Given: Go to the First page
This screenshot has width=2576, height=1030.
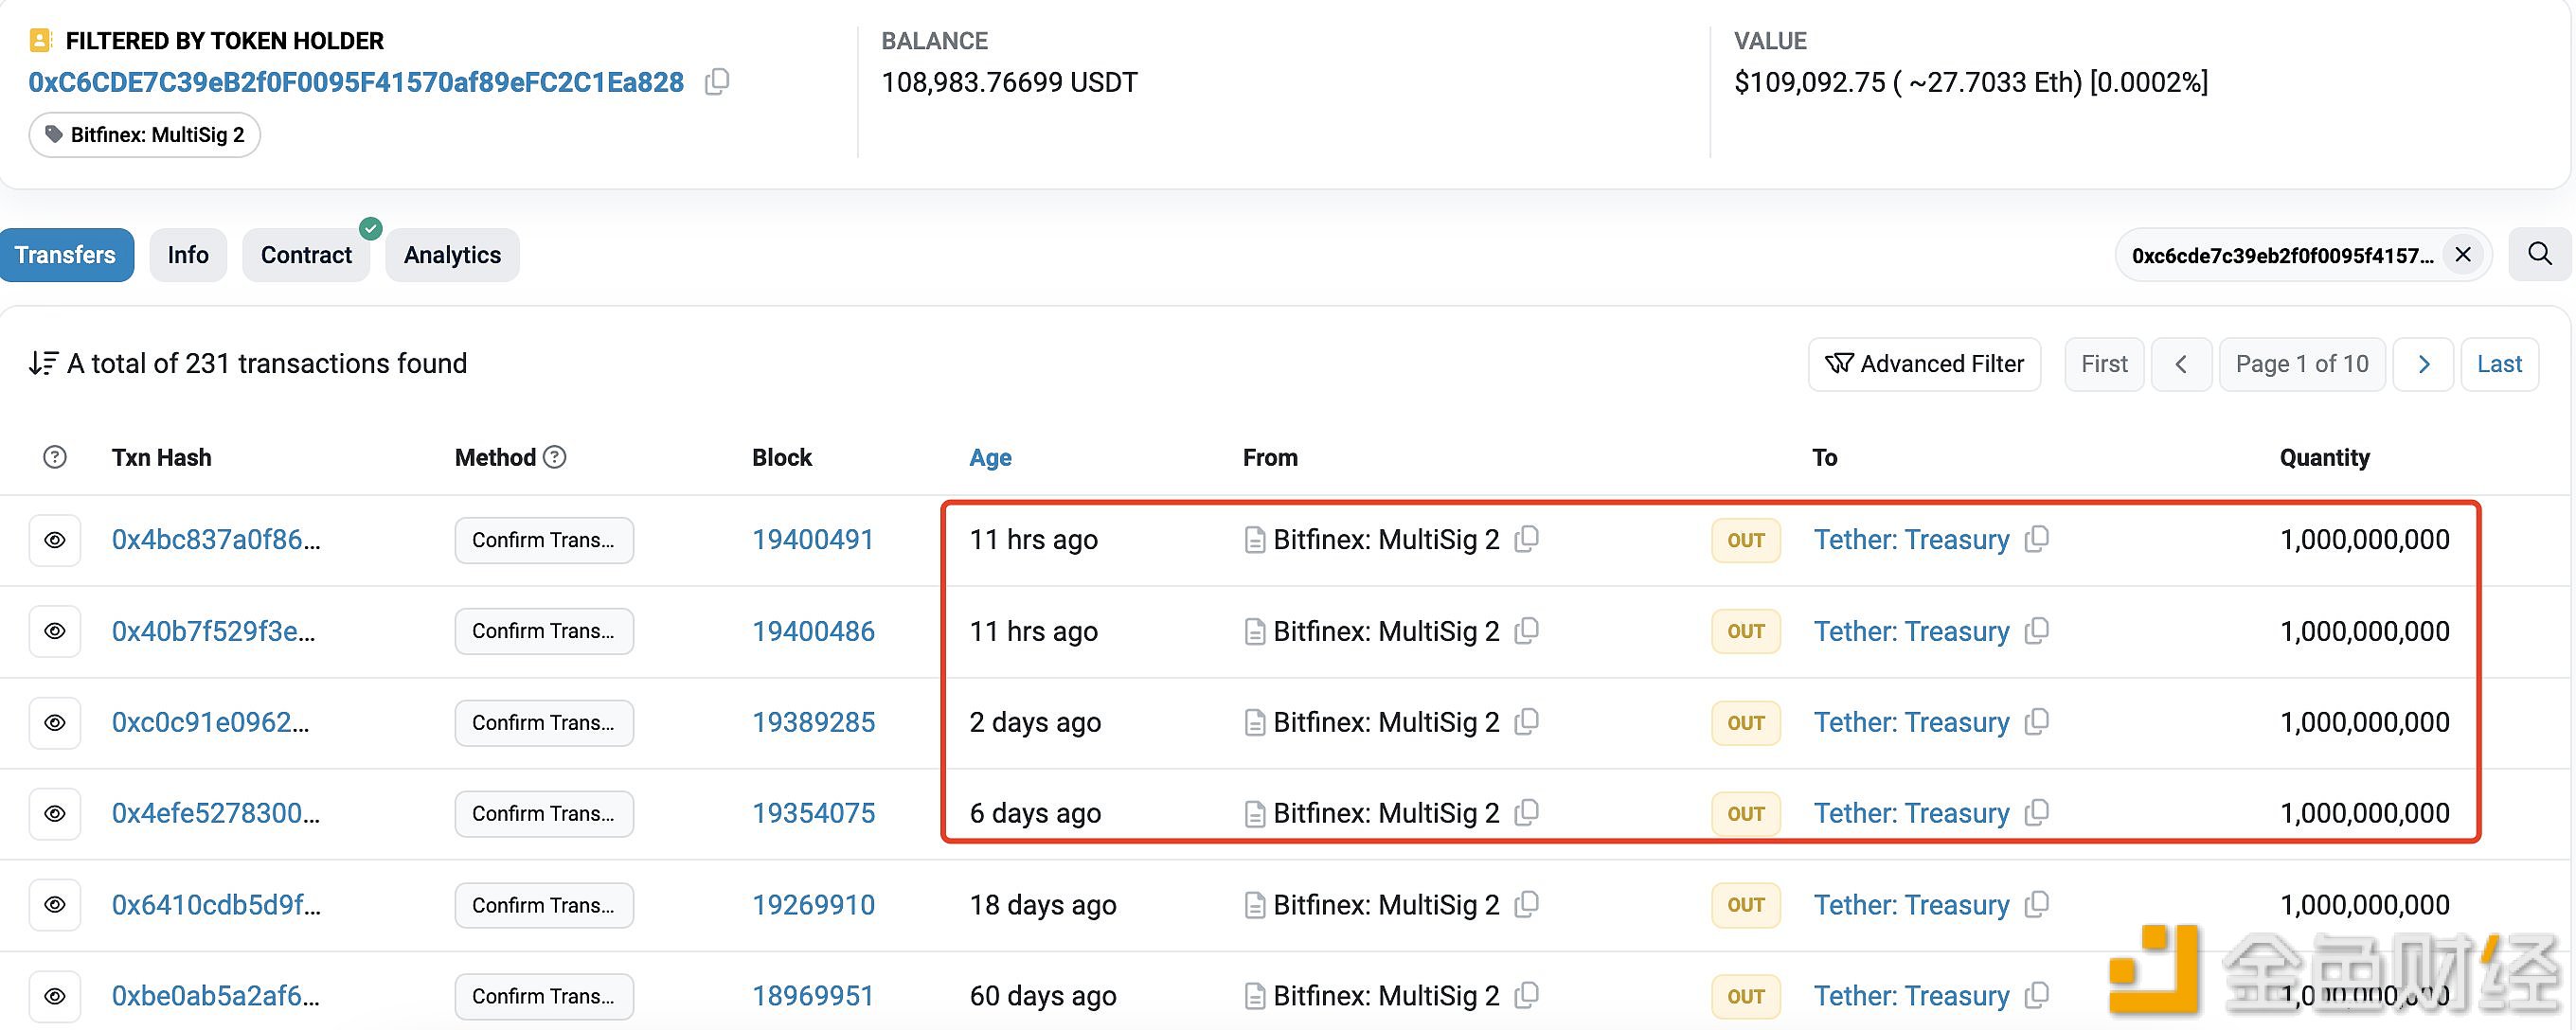Looking at the screenshot, I should tap(2104, 364).
